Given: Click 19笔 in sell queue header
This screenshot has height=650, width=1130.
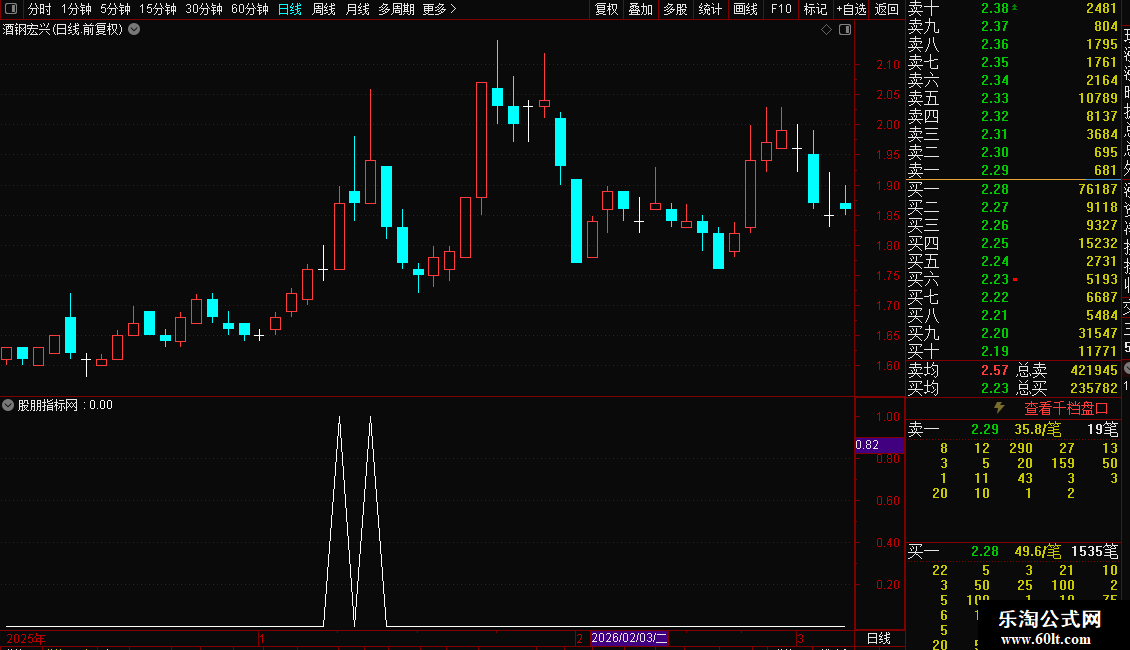Looking at the screenshot, I should coord(1103,429).
